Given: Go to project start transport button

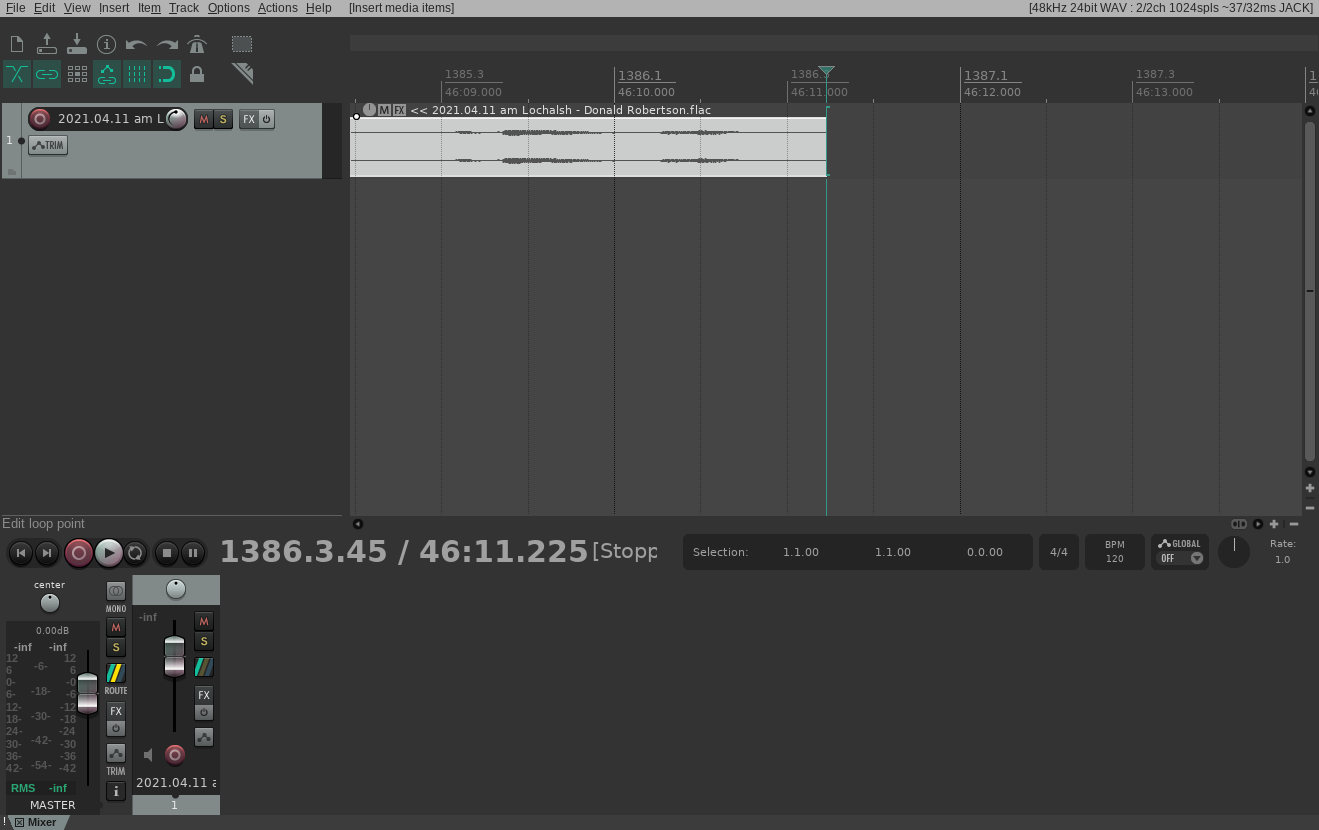Looking at the screenshot, I should point(20,552).
